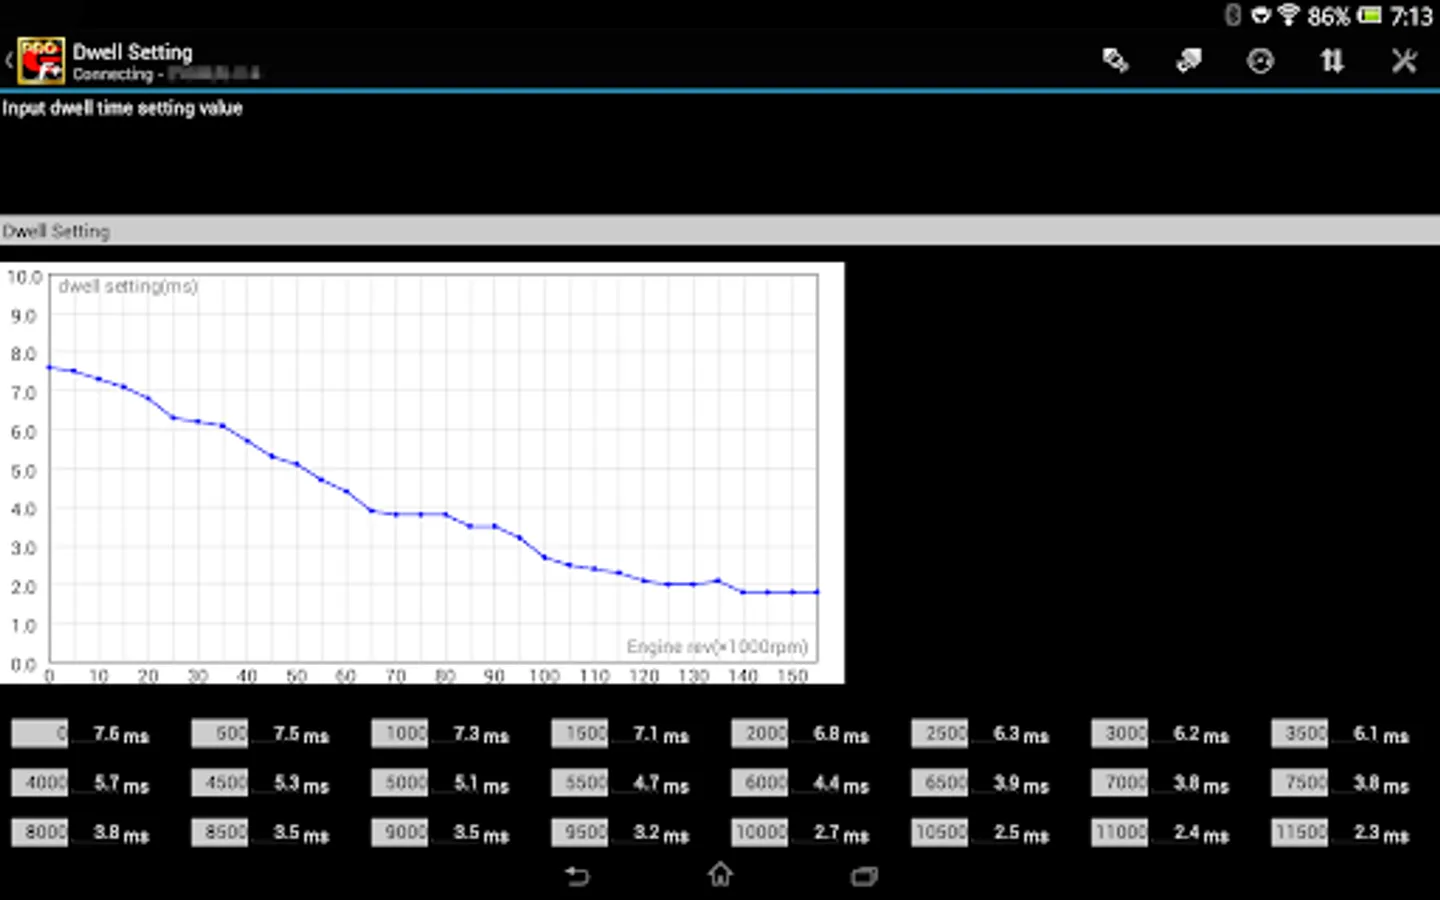Open the gauge meter icon
Screen dimensions: 1440x900
pos(1260,61)
